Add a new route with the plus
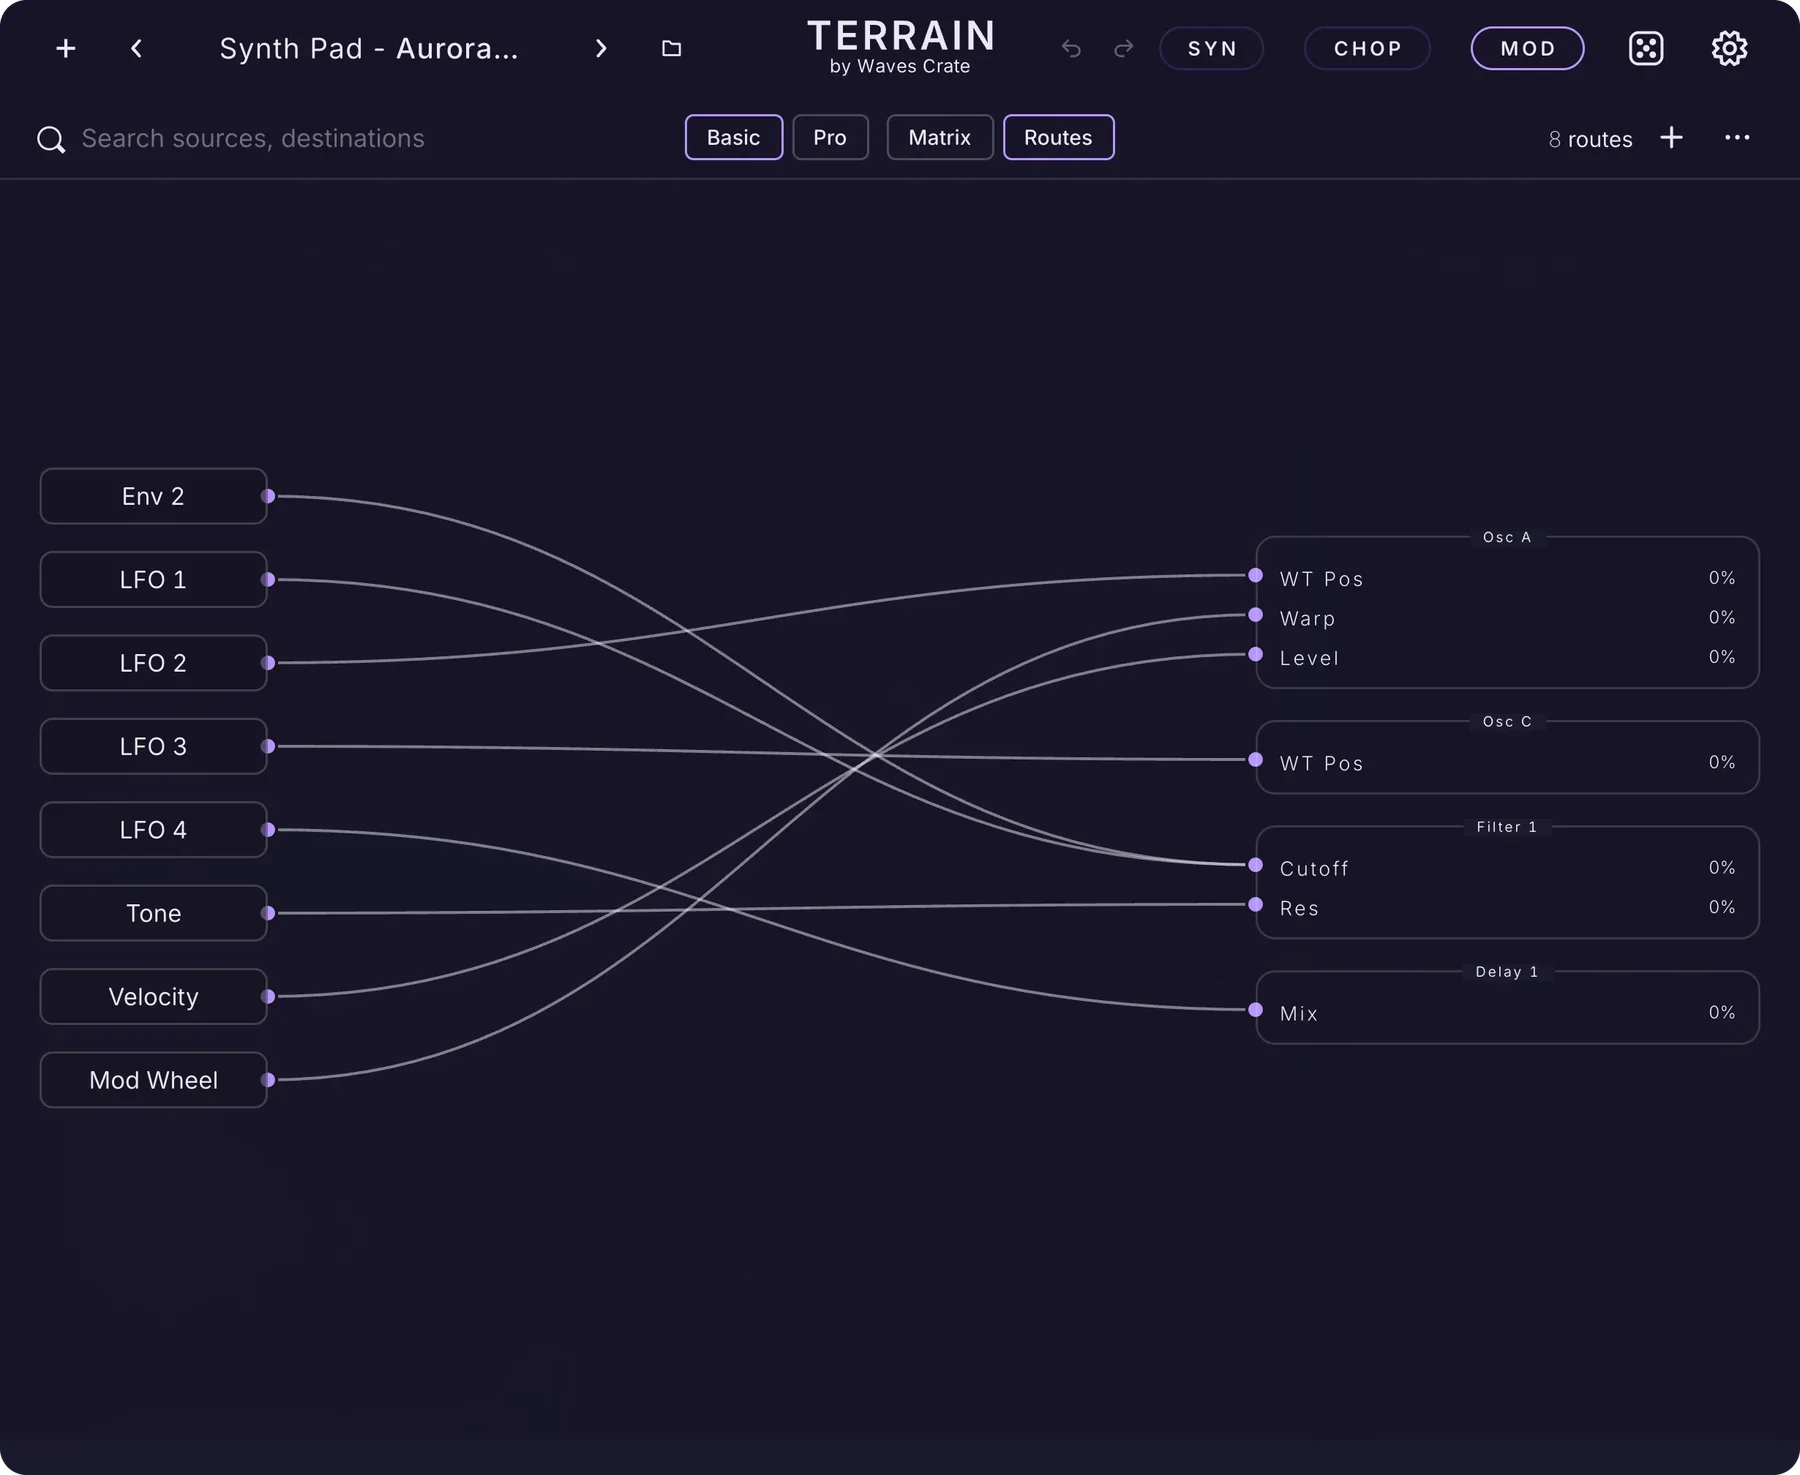Screen dimensions: 1800x1475 1671,138
